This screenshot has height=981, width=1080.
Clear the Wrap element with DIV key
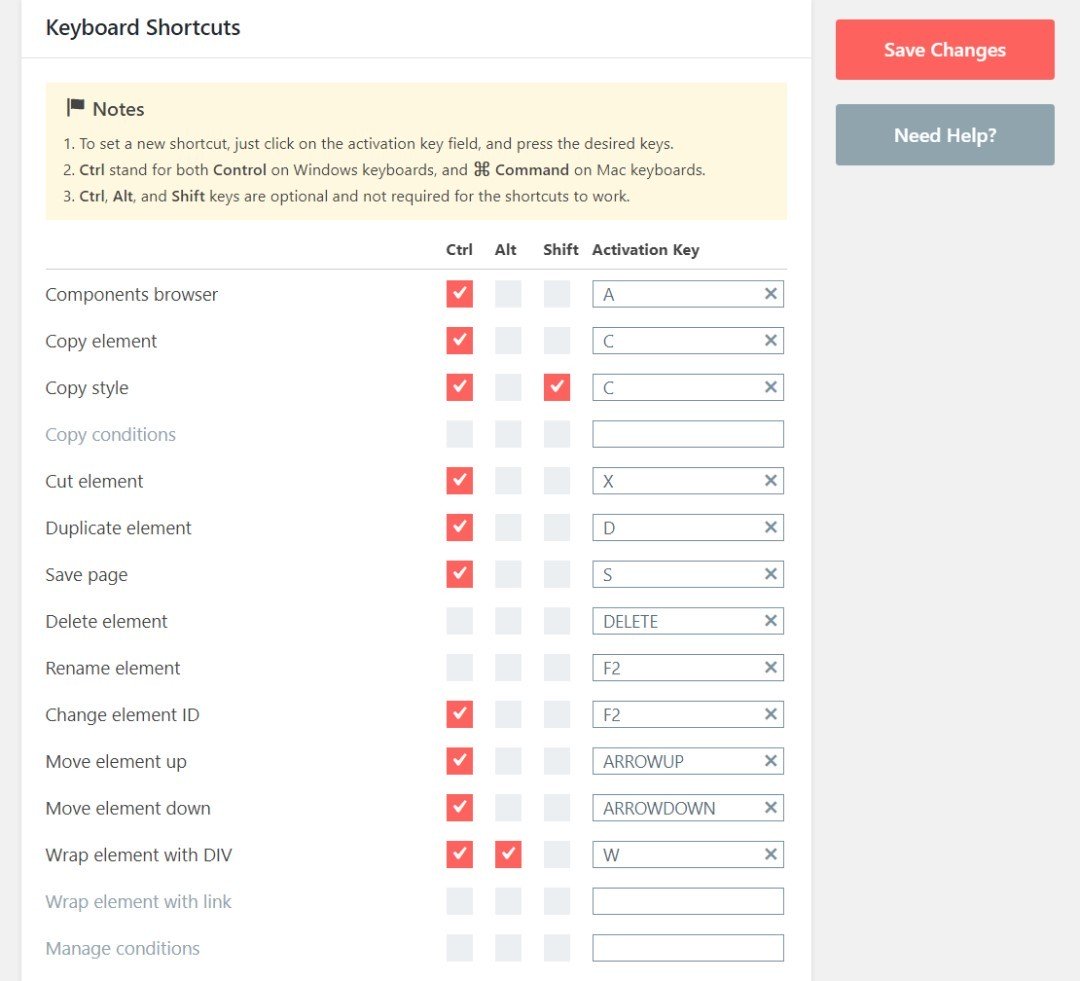tap(770, 855)
